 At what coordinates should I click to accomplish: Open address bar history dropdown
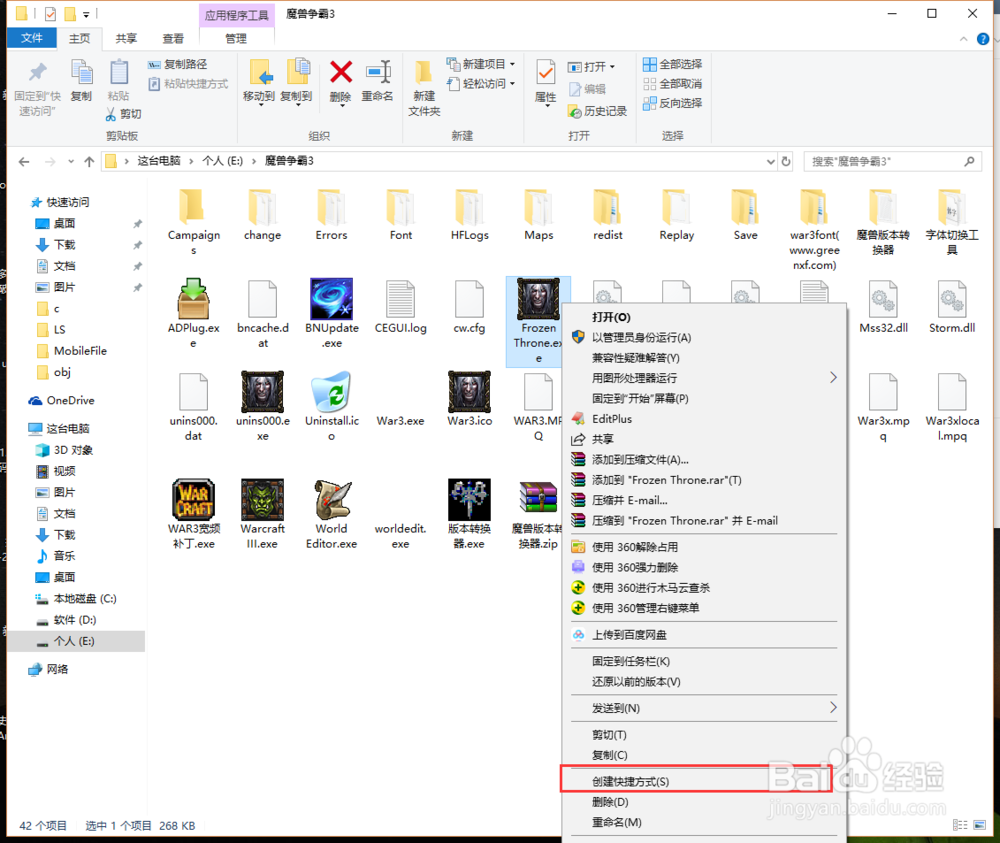point(770,161)
